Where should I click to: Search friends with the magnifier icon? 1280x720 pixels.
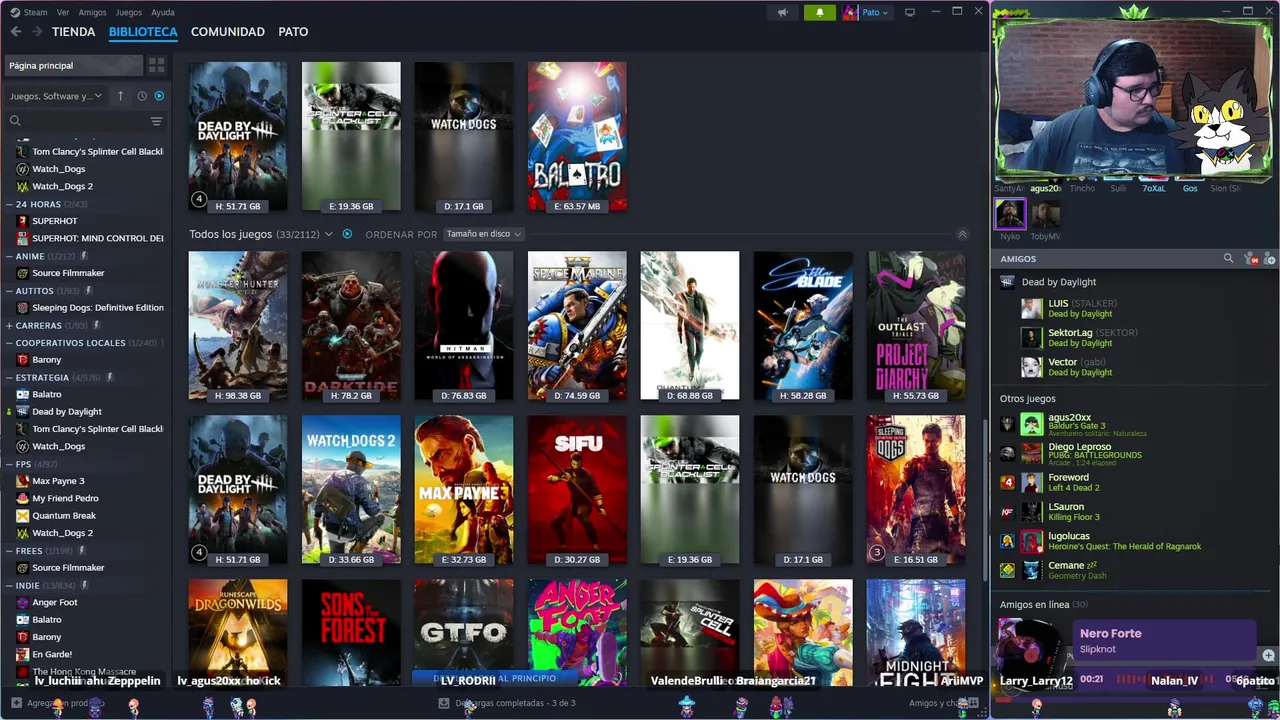tap(1228, 259)
